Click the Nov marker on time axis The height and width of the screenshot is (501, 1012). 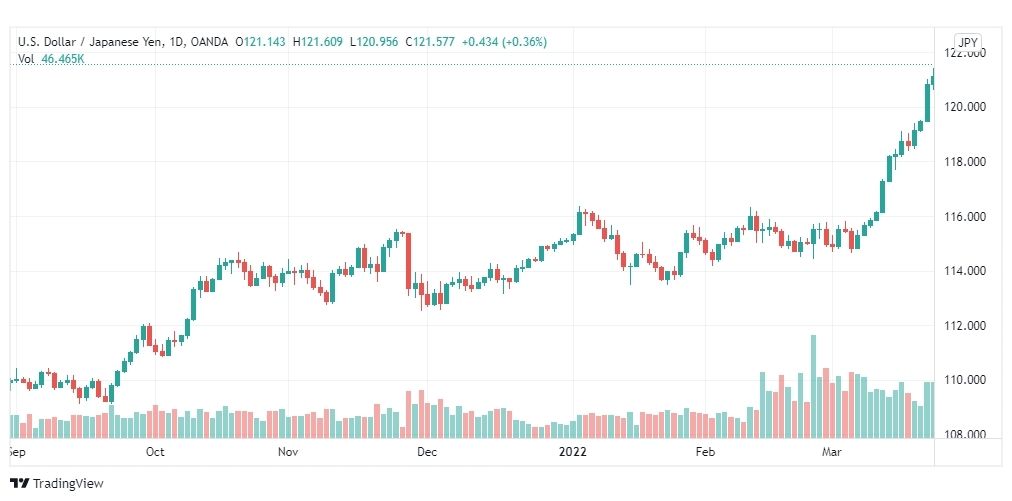point(288,452)
